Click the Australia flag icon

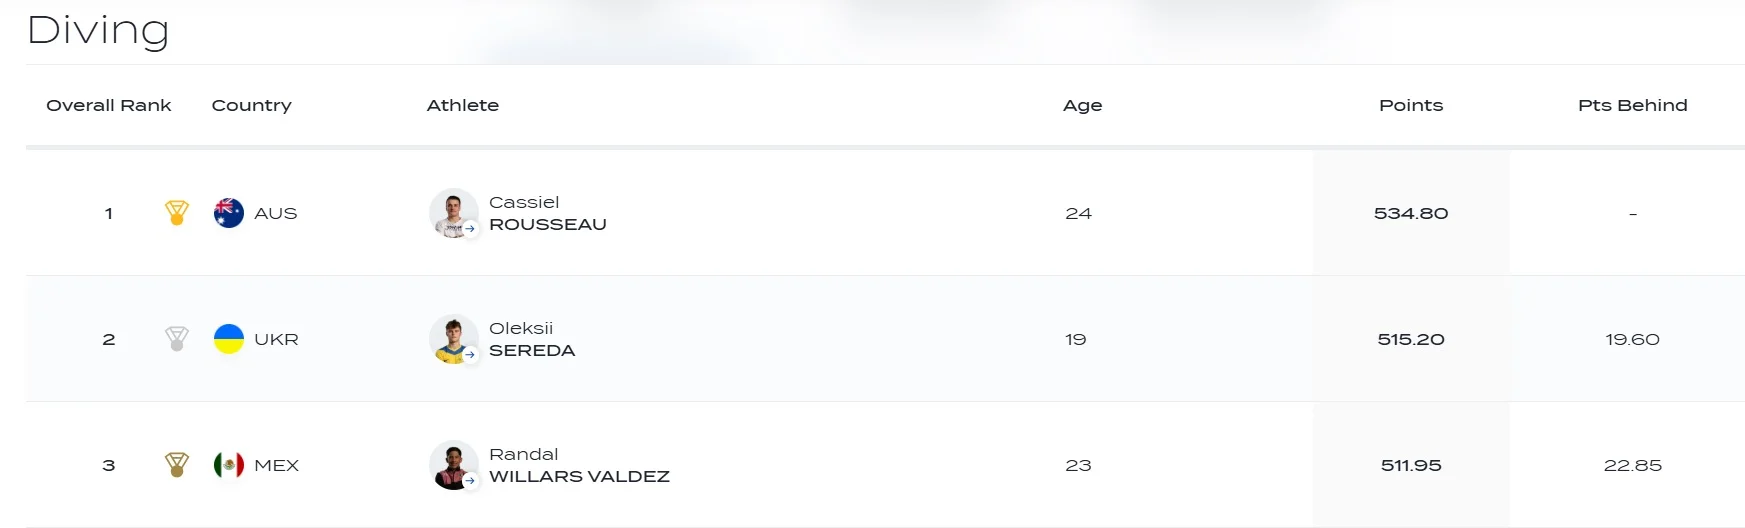tap(229, 213)
